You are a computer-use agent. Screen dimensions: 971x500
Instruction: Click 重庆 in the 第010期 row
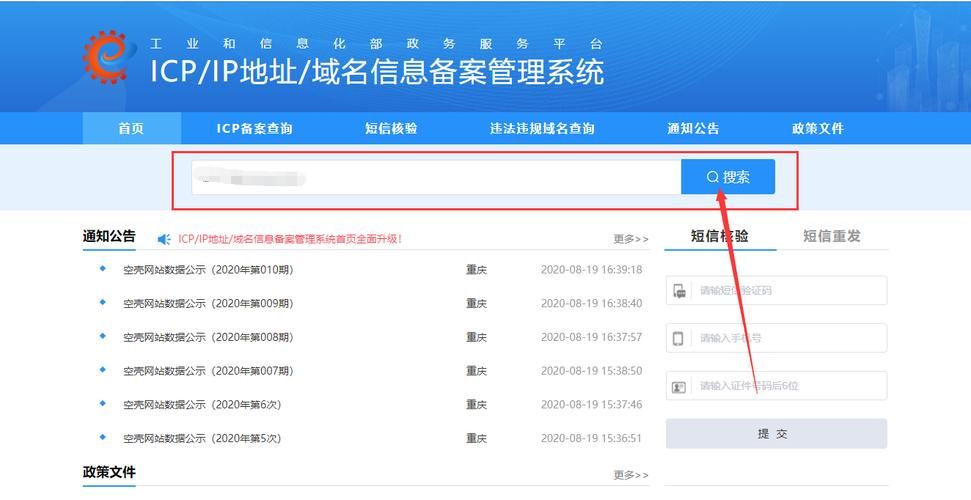[476, 270]
